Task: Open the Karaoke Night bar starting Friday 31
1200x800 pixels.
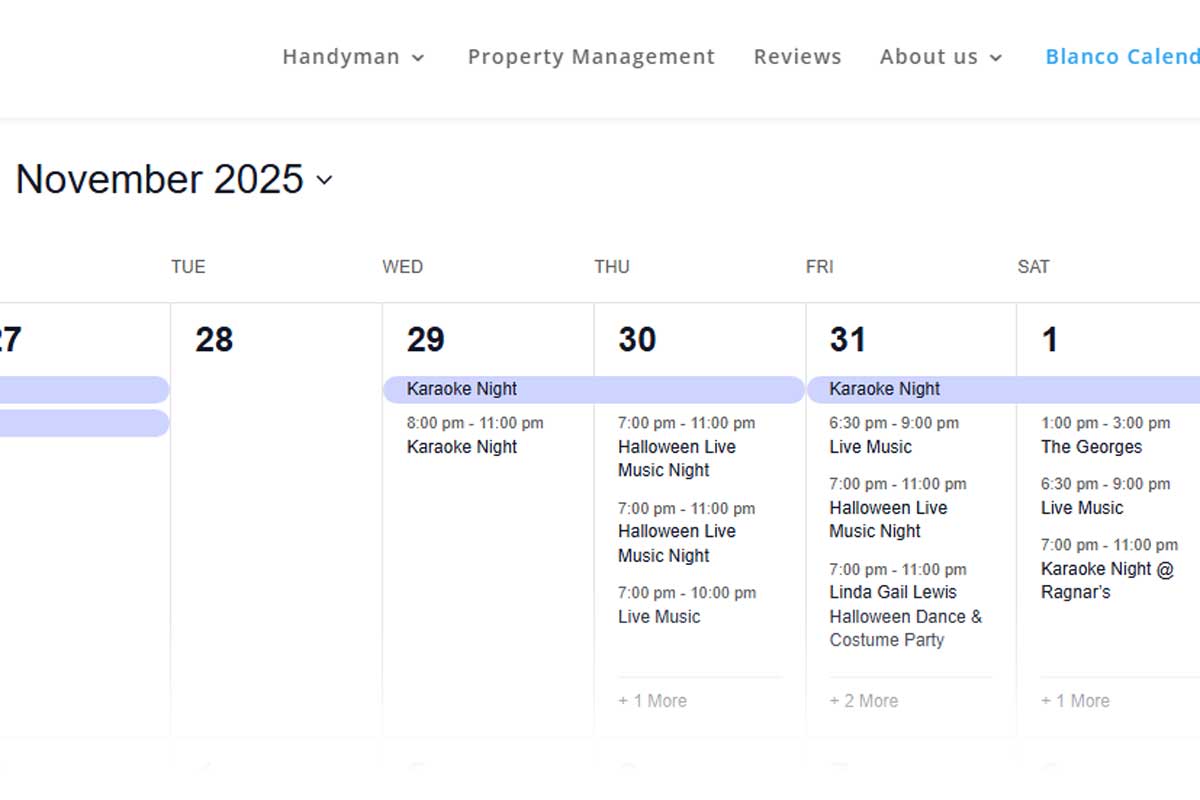Action: (1000, 389)
